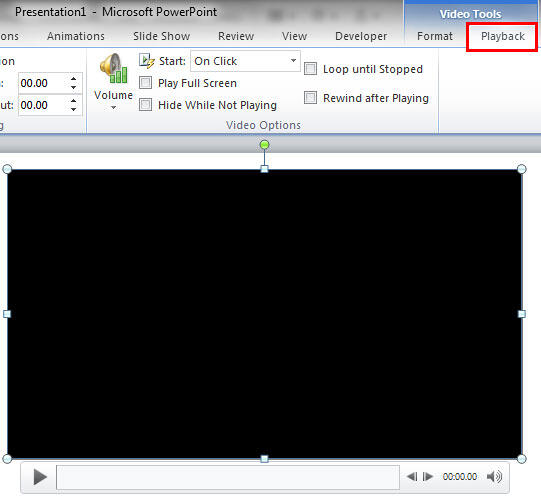Decrease the upper fade 00.00 value
The height and width of the screenshot is (497, 541).
tap(73, 87)
